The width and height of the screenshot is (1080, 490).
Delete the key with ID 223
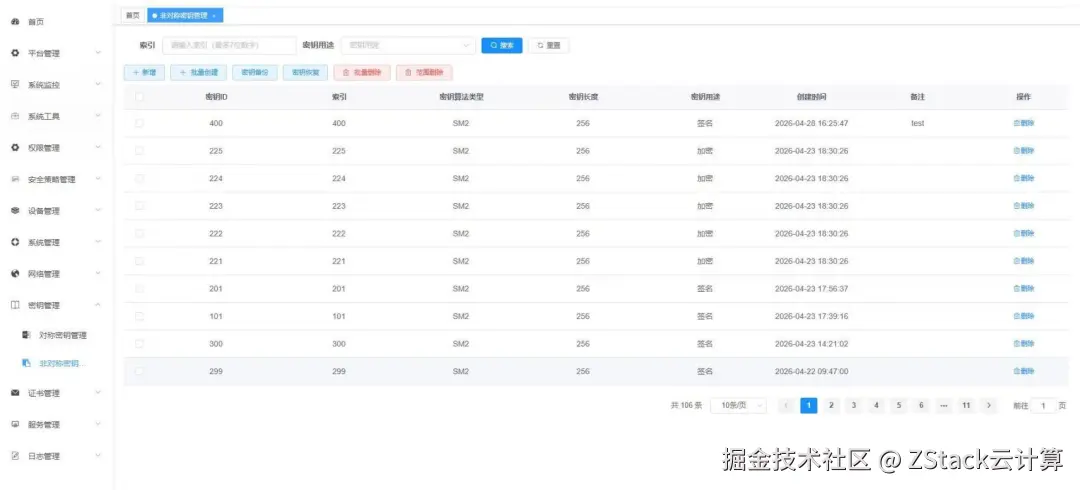tap(1024, 206)
